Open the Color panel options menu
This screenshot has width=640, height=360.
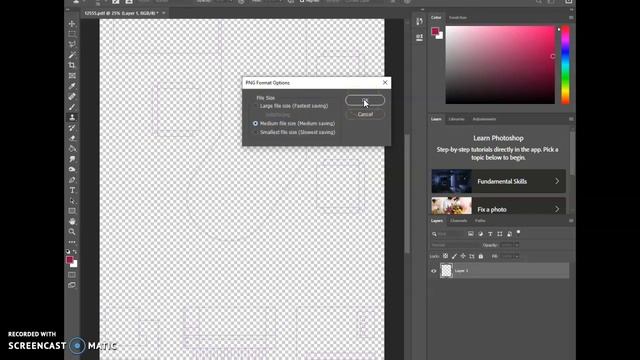point(571,18)
